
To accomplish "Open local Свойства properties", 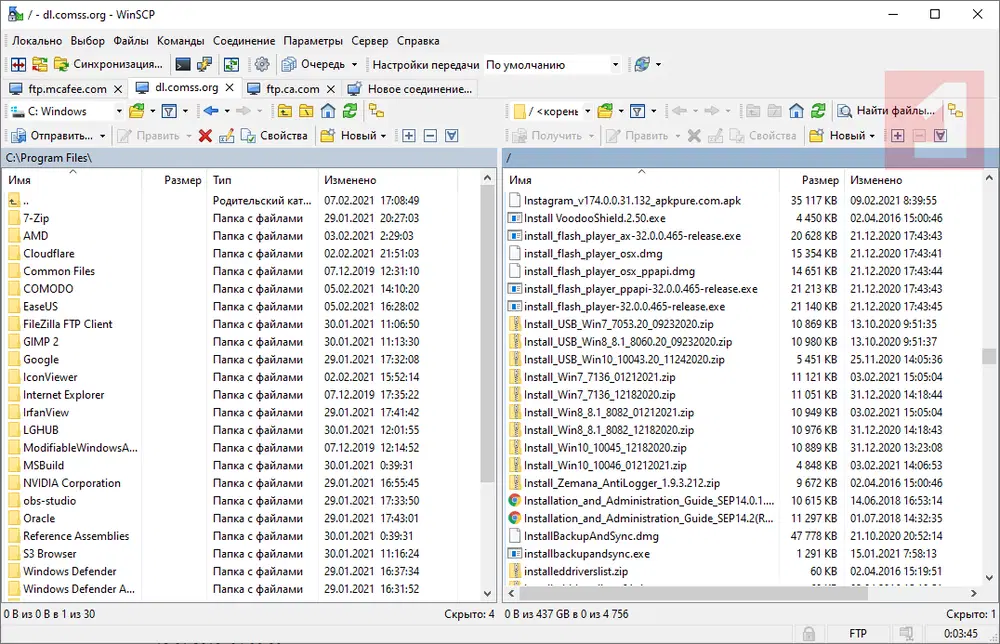I will click(x=274, y=135).
